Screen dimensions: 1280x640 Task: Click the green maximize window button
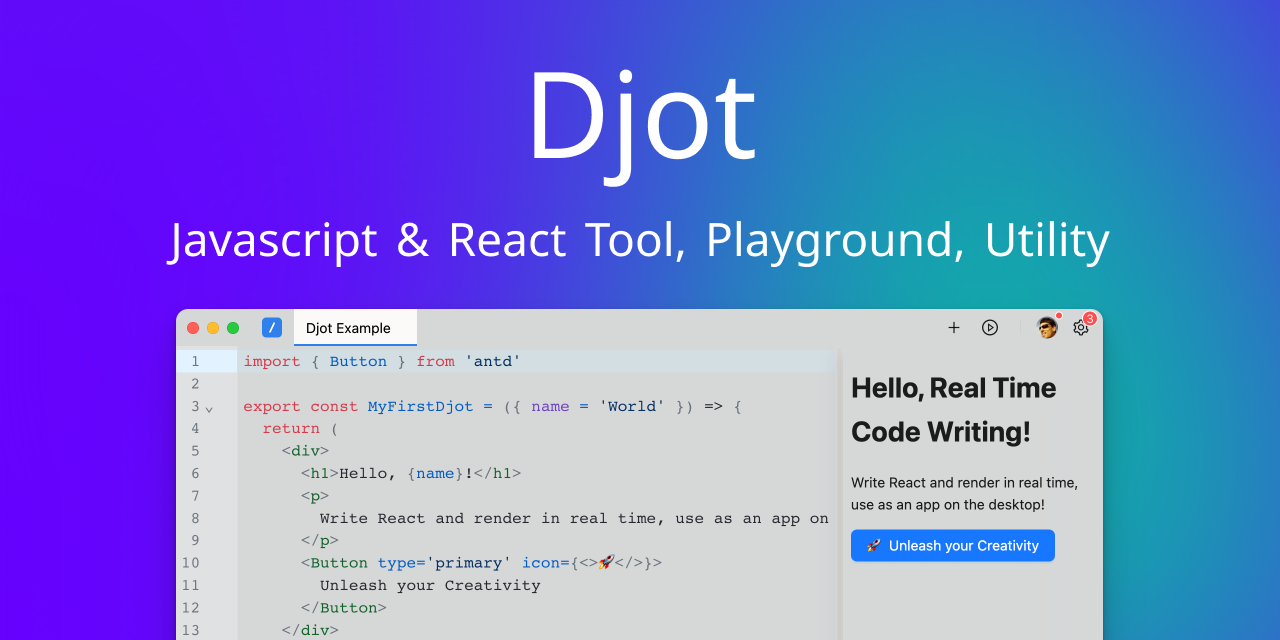233,328
